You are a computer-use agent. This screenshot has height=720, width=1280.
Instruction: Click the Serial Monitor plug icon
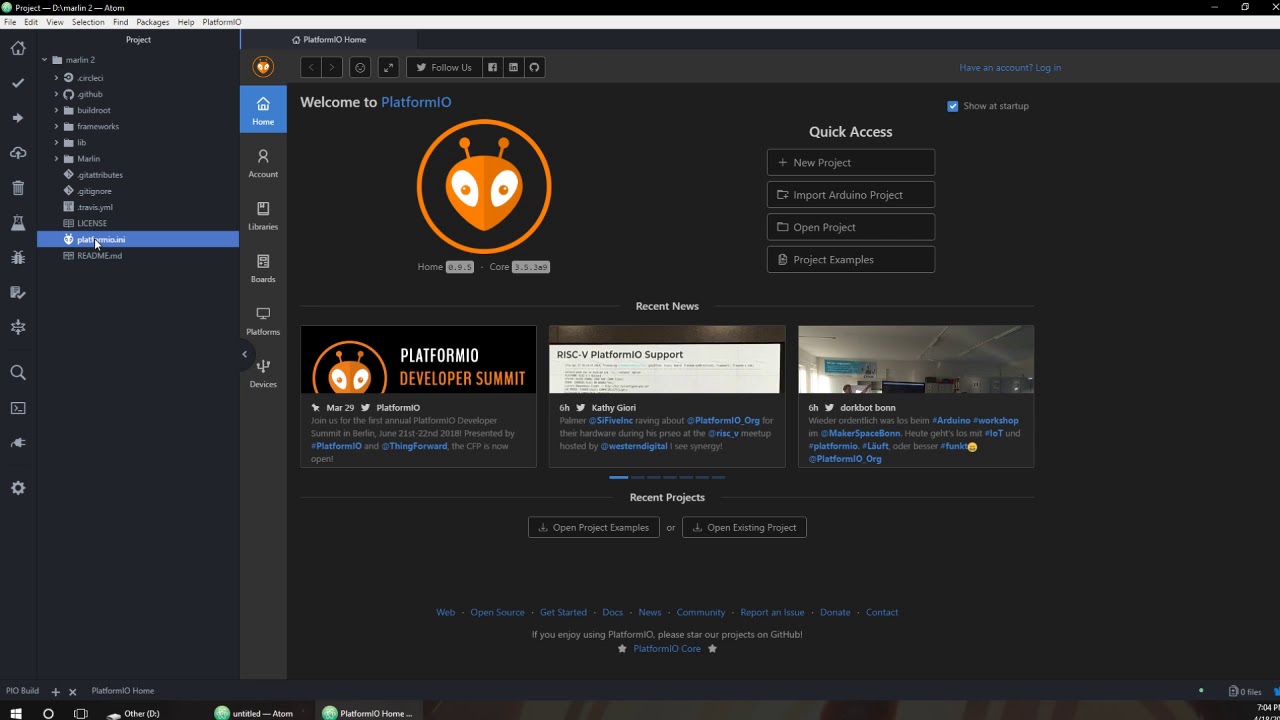pyautogui.click(x=18, y=443)
